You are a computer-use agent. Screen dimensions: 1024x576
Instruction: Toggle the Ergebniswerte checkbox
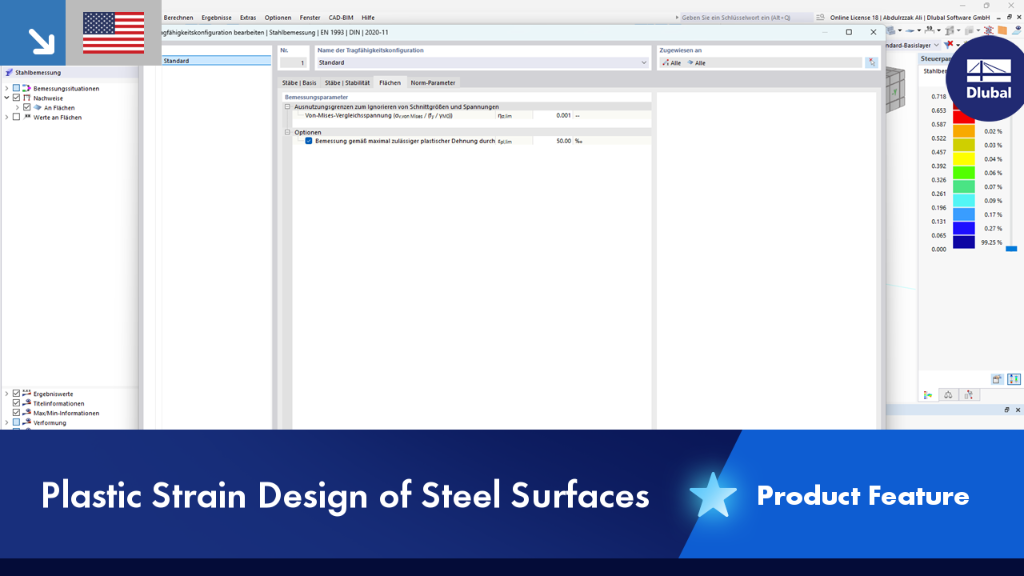16,394
